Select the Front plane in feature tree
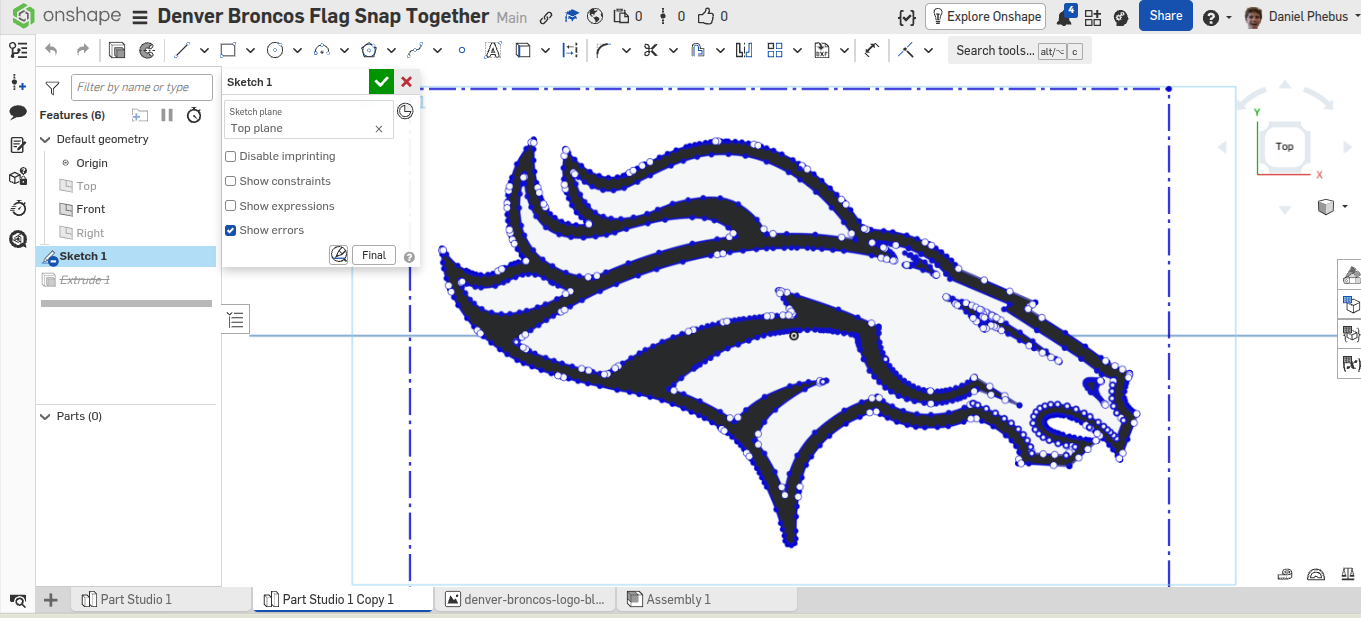1361x618 pixels. click(x=90, y=209)
